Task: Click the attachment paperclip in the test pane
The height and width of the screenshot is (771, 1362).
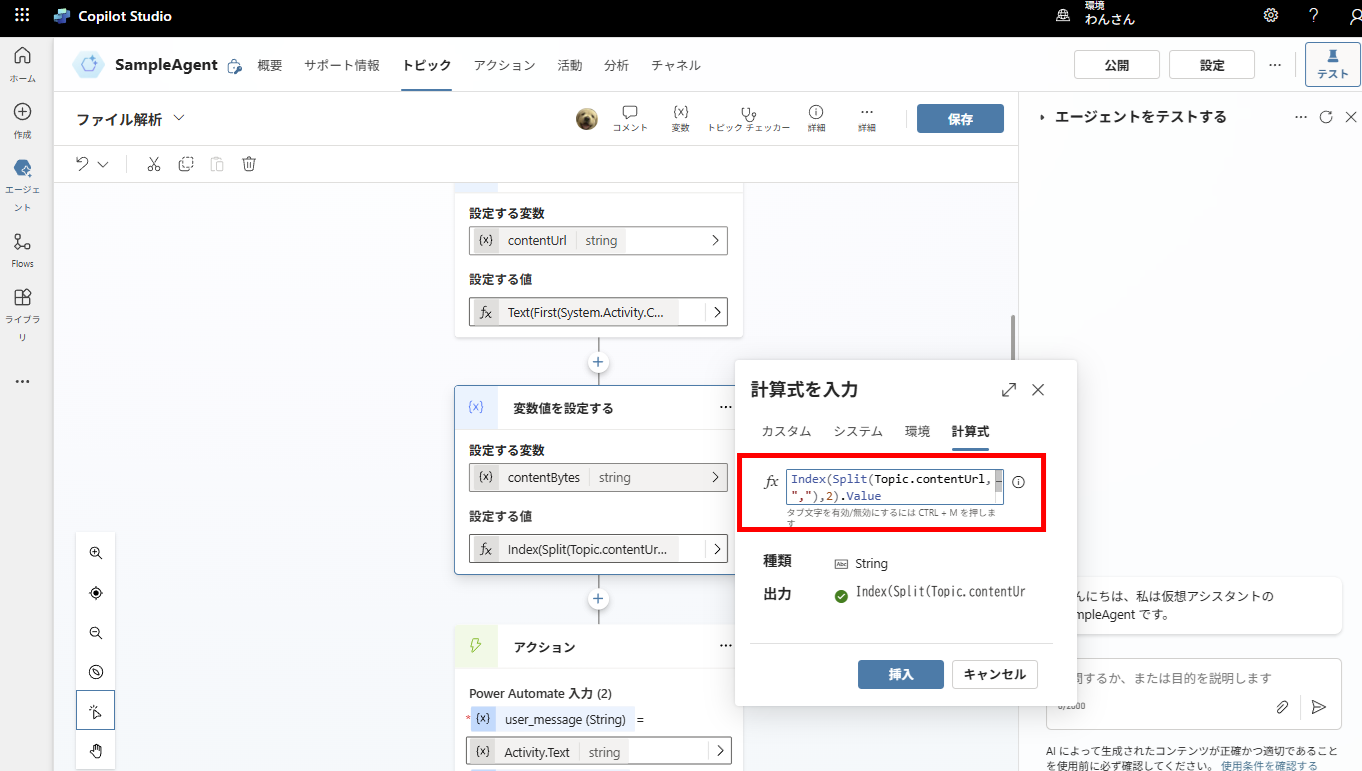Action: 1282,706
